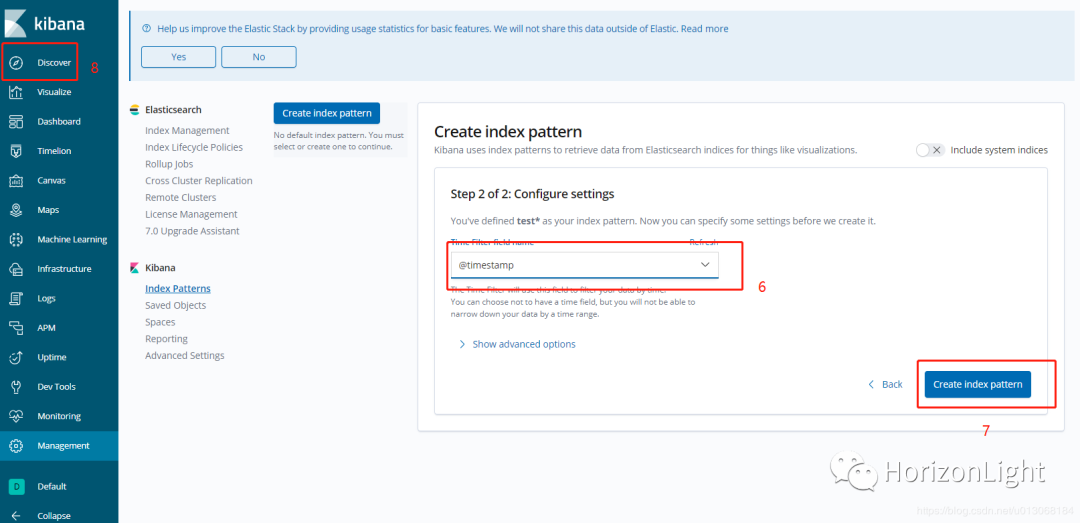The width and height of the screenshot is (1080, 523).
Task: Open Reporting
Action: 166,339
